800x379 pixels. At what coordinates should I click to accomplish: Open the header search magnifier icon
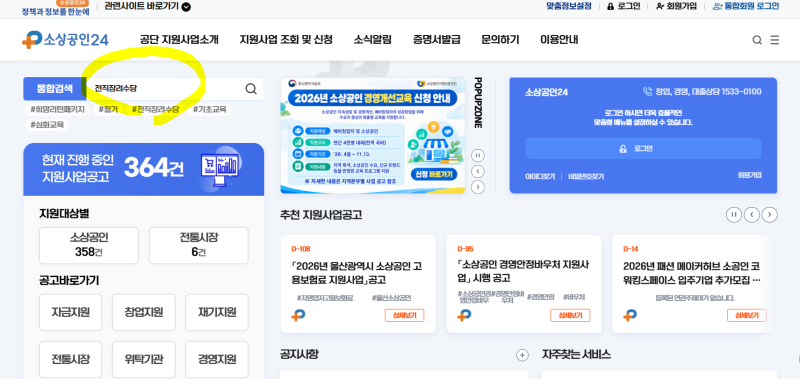[x=757, y=40]
